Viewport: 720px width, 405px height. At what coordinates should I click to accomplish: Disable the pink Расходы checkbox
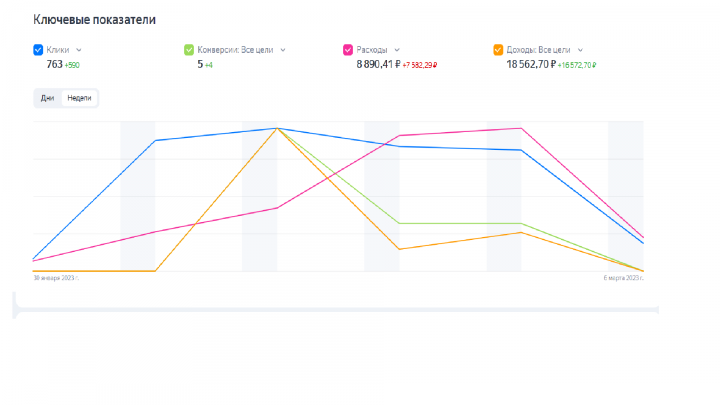point(348,49)
